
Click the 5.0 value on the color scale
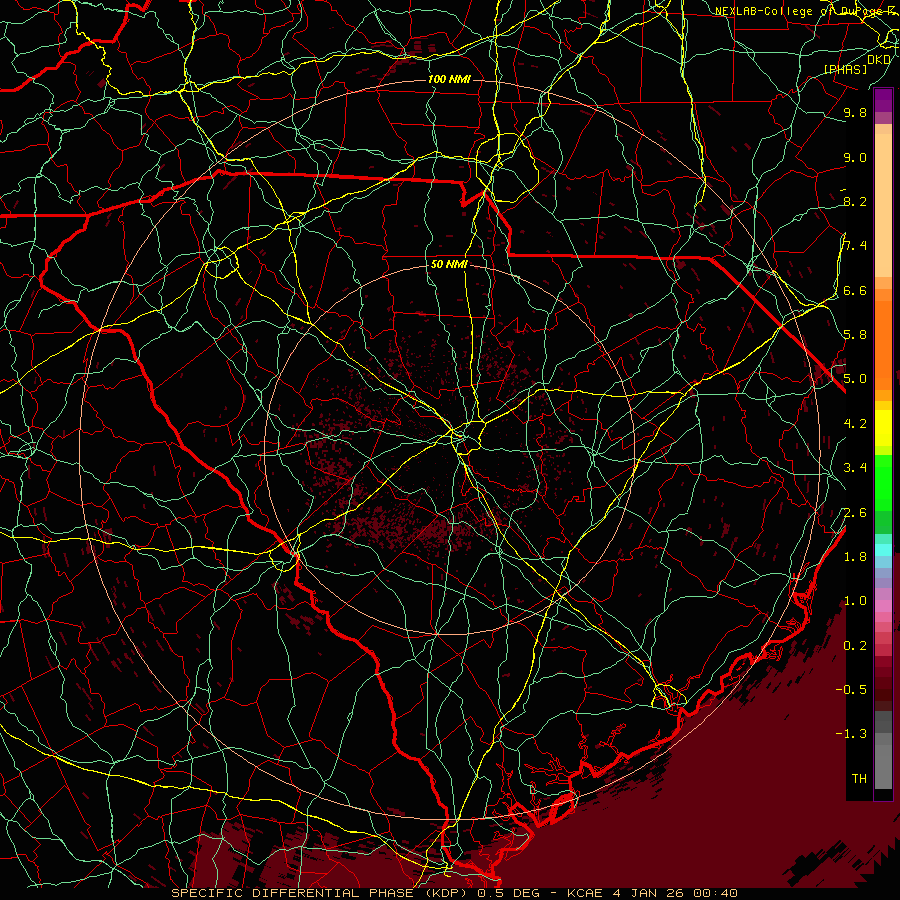tap(855, 379)
